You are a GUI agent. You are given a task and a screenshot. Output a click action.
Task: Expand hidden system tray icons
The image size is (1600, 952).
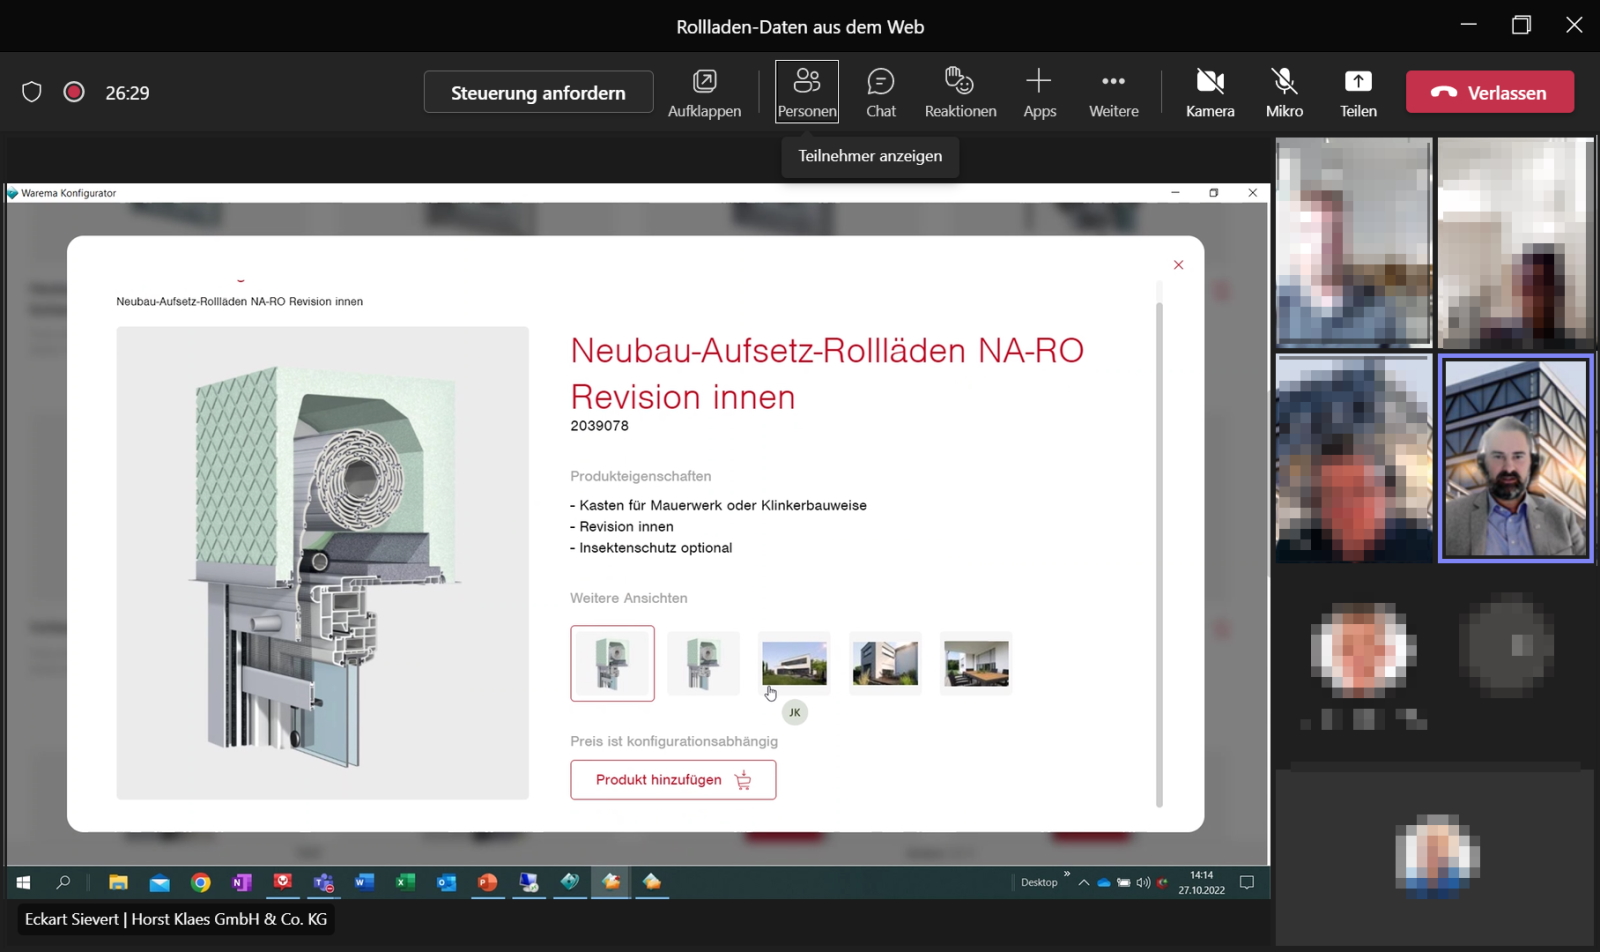pos(1083,882)
